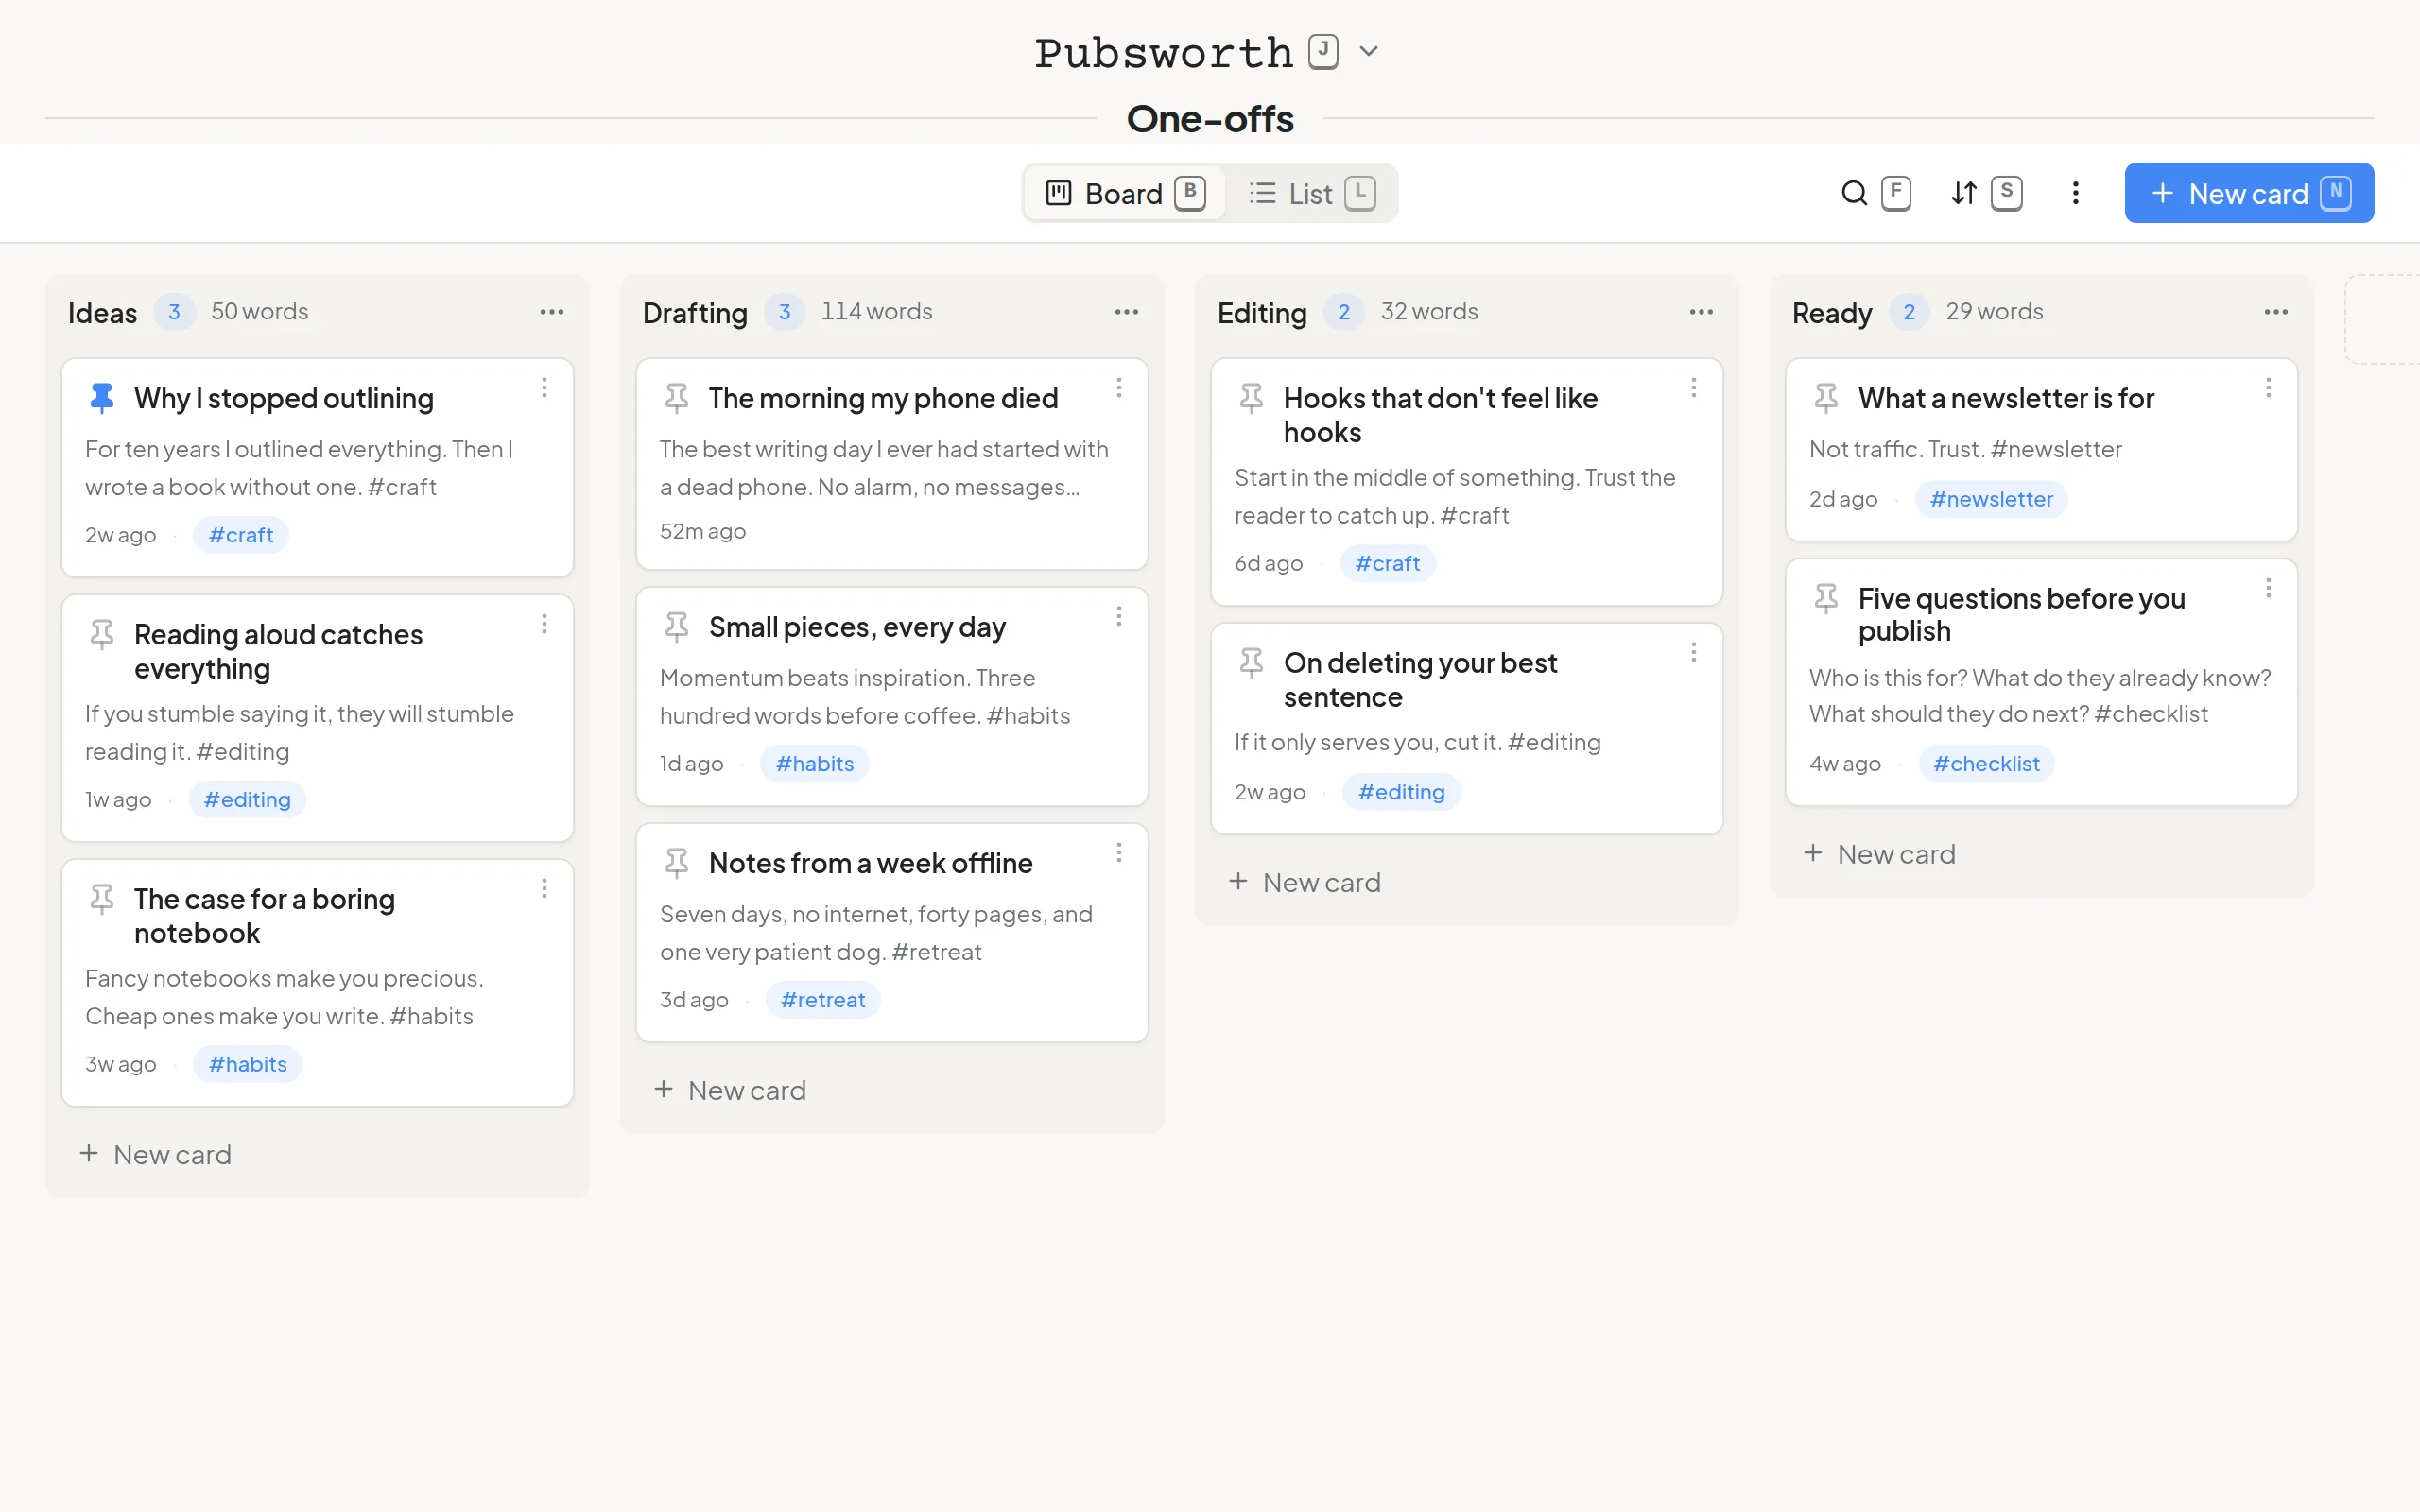
Task: Click the blue New card button
Action: click(2249, 193)
